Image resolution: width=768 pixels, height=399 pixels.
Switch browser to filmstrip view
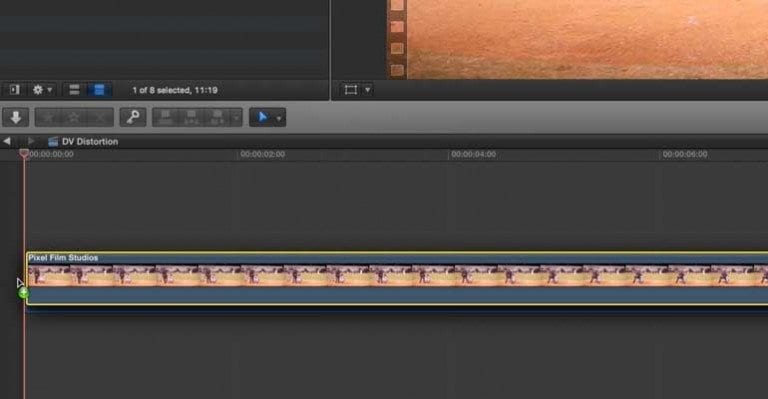[x=74, y=90]
